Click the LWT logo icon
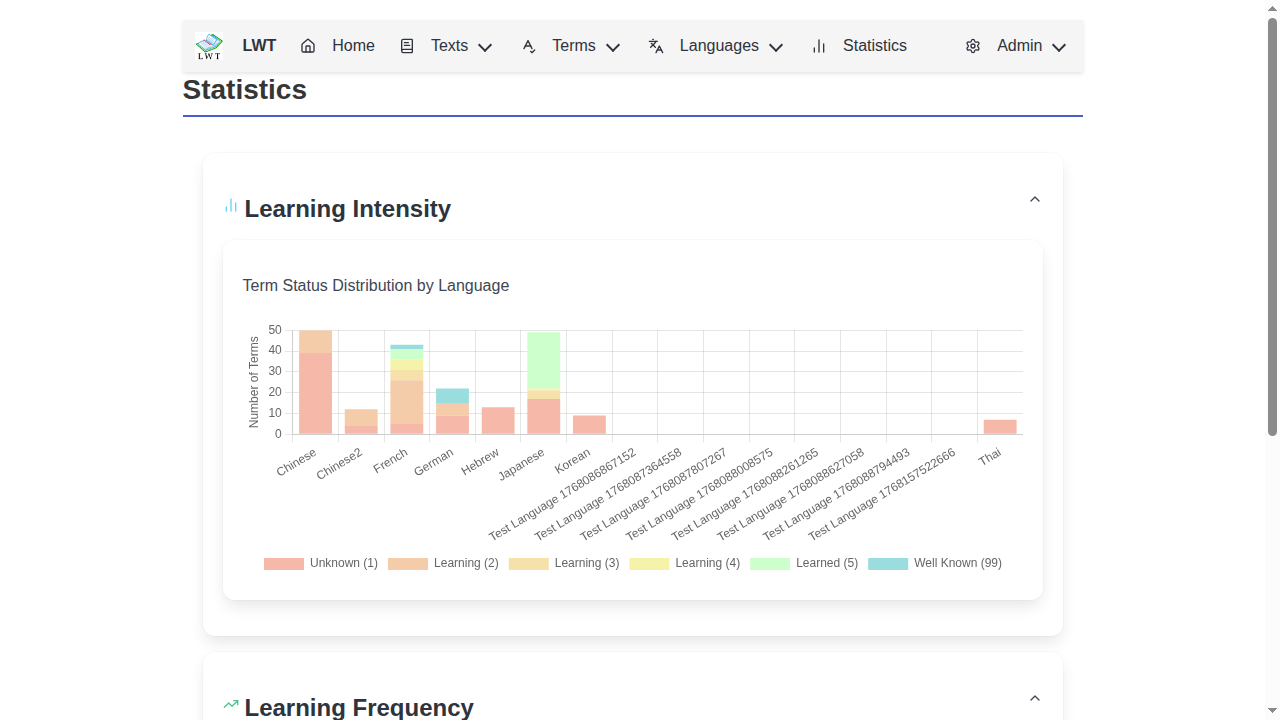1280x720 pixels. [x=209, y=46]
